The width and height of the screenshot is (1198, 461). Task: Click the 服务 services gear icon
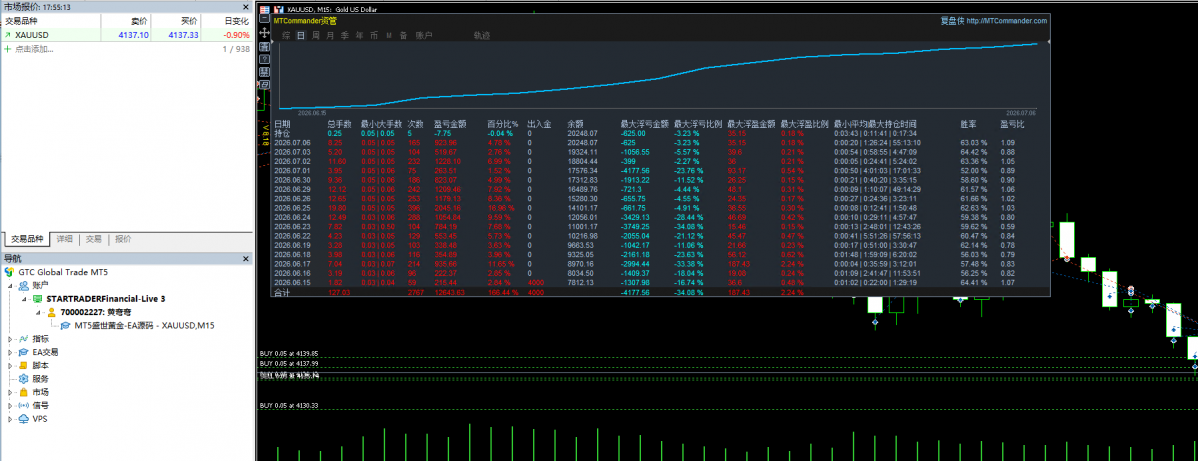[x=24, y=378]
